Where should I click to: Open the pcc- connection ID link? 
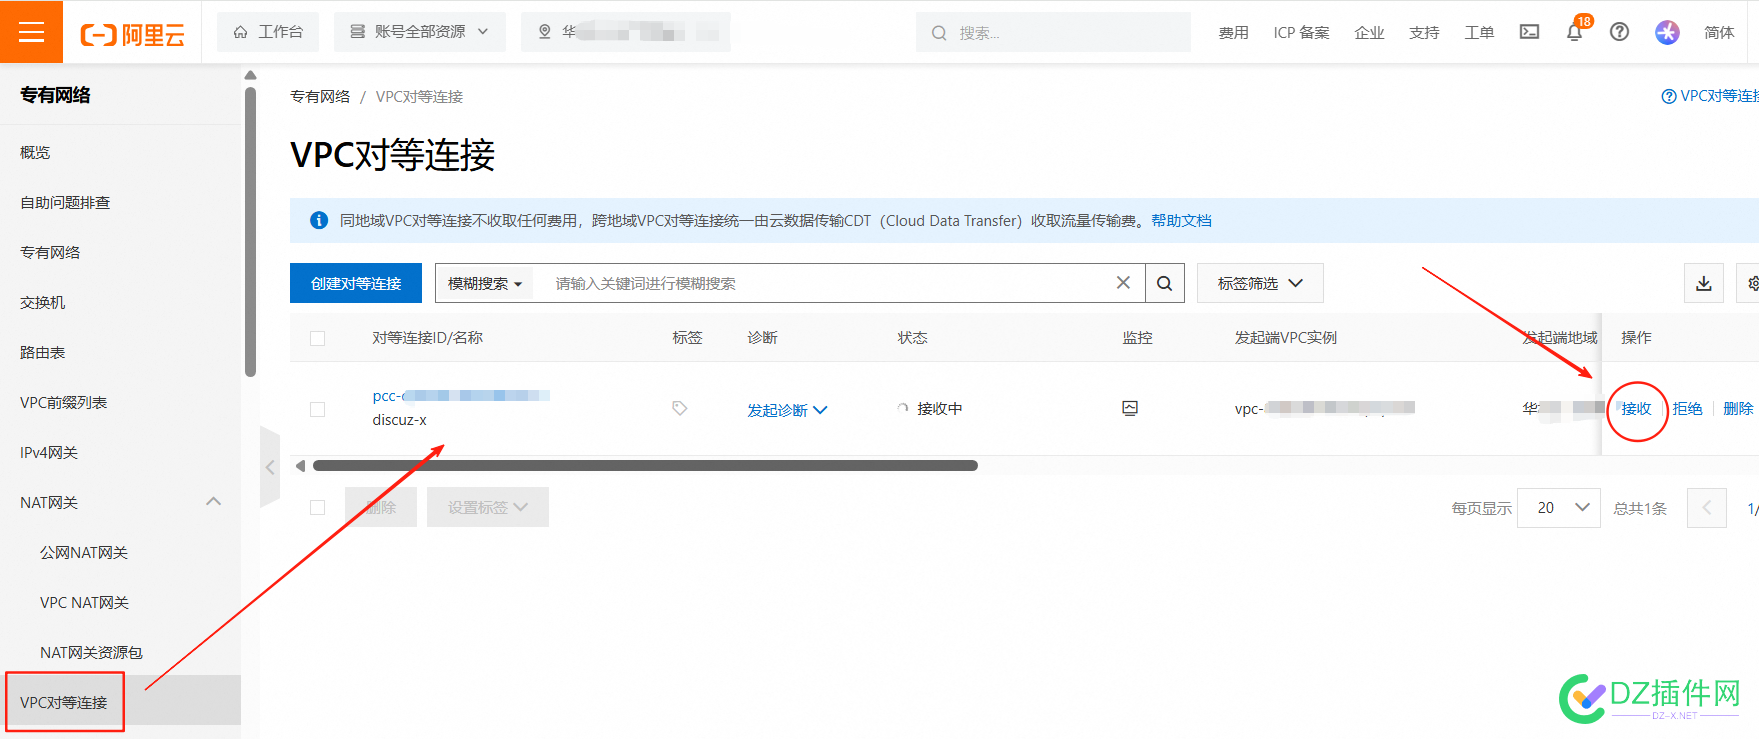coord(461,396)
